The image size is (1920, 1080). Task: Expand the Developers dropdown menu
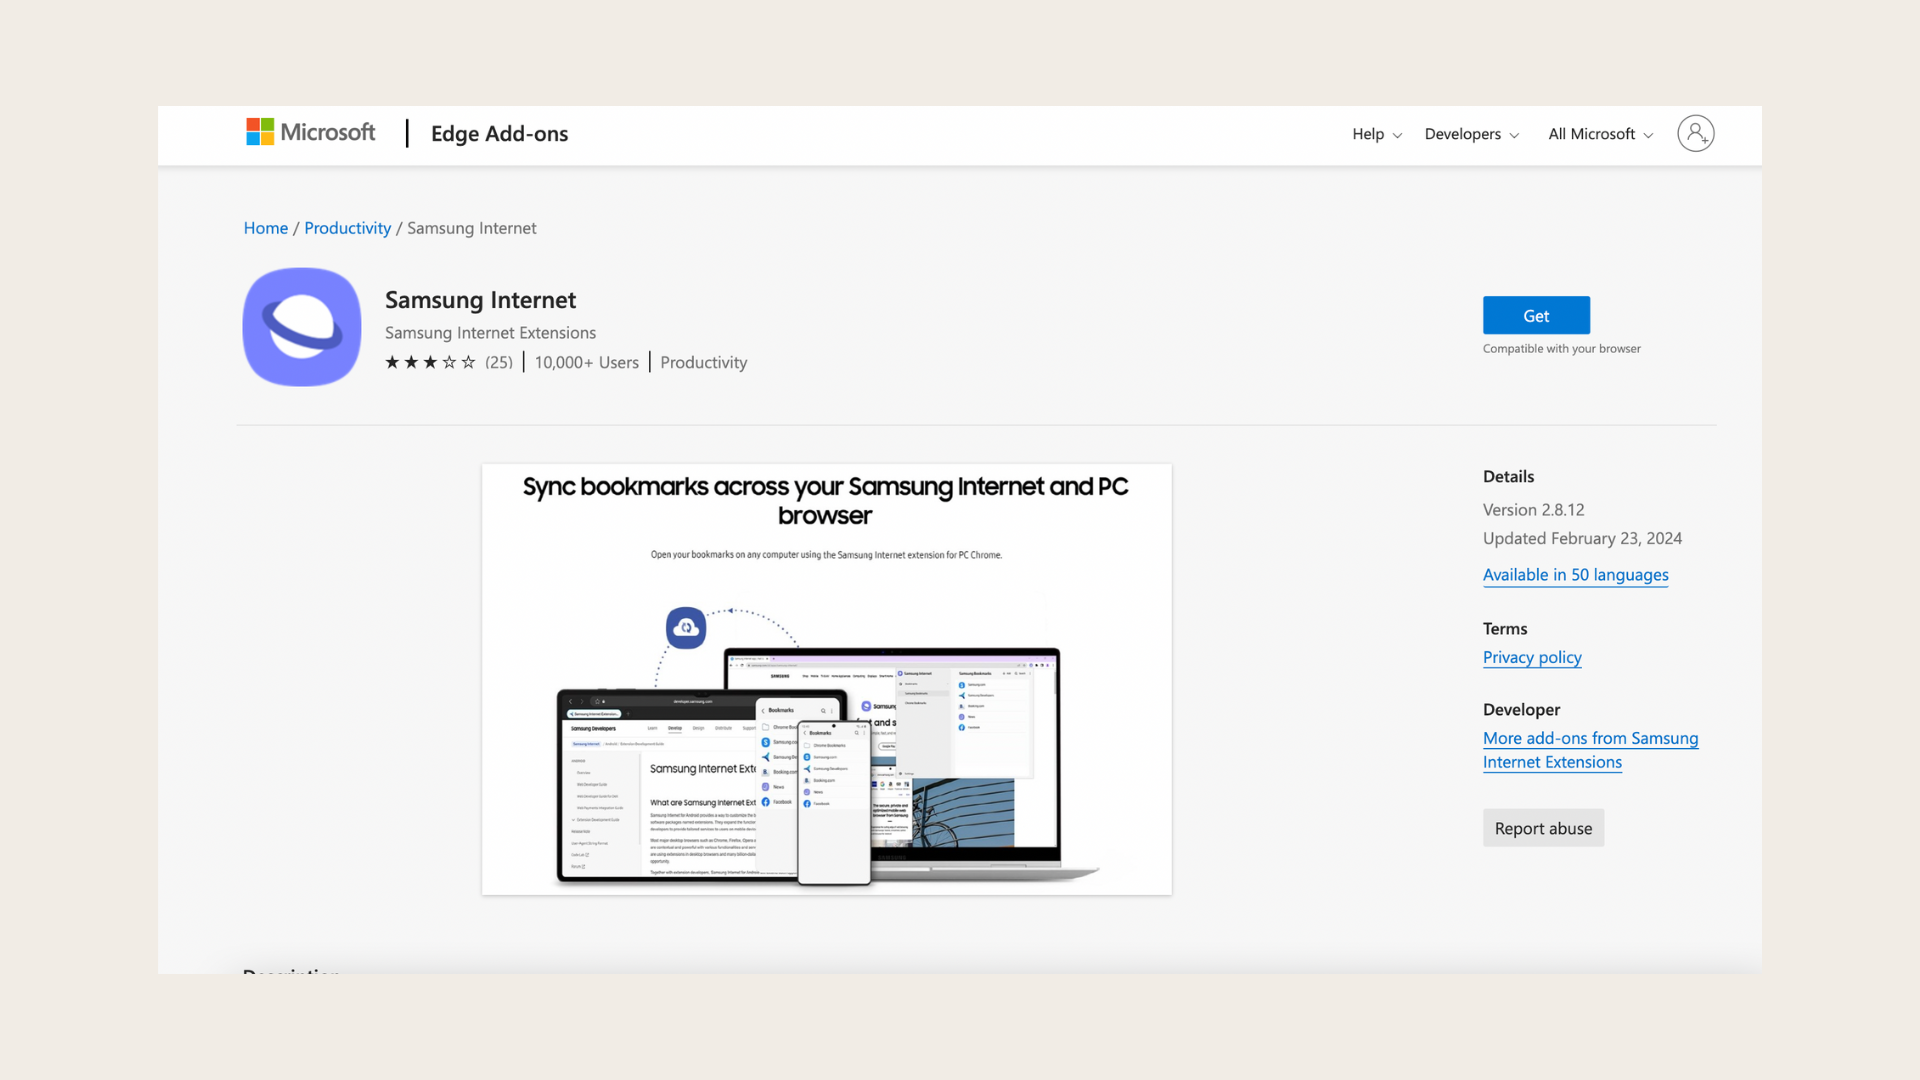click(1472, 134)
